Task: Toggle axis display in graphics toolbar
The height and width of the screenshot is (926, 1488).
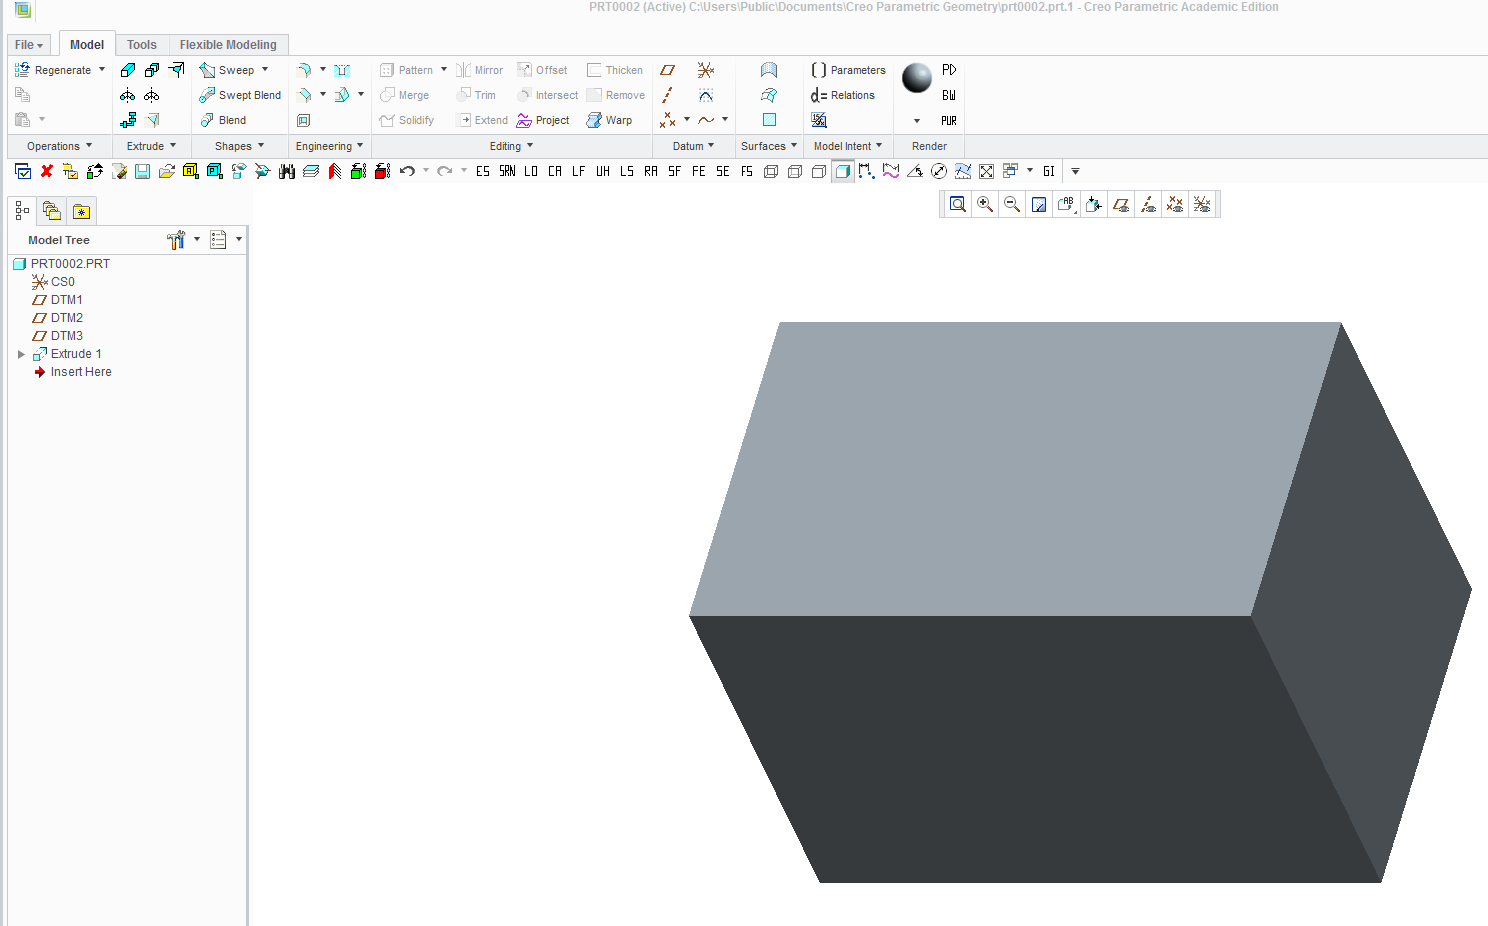Action: click(1148, 204)
